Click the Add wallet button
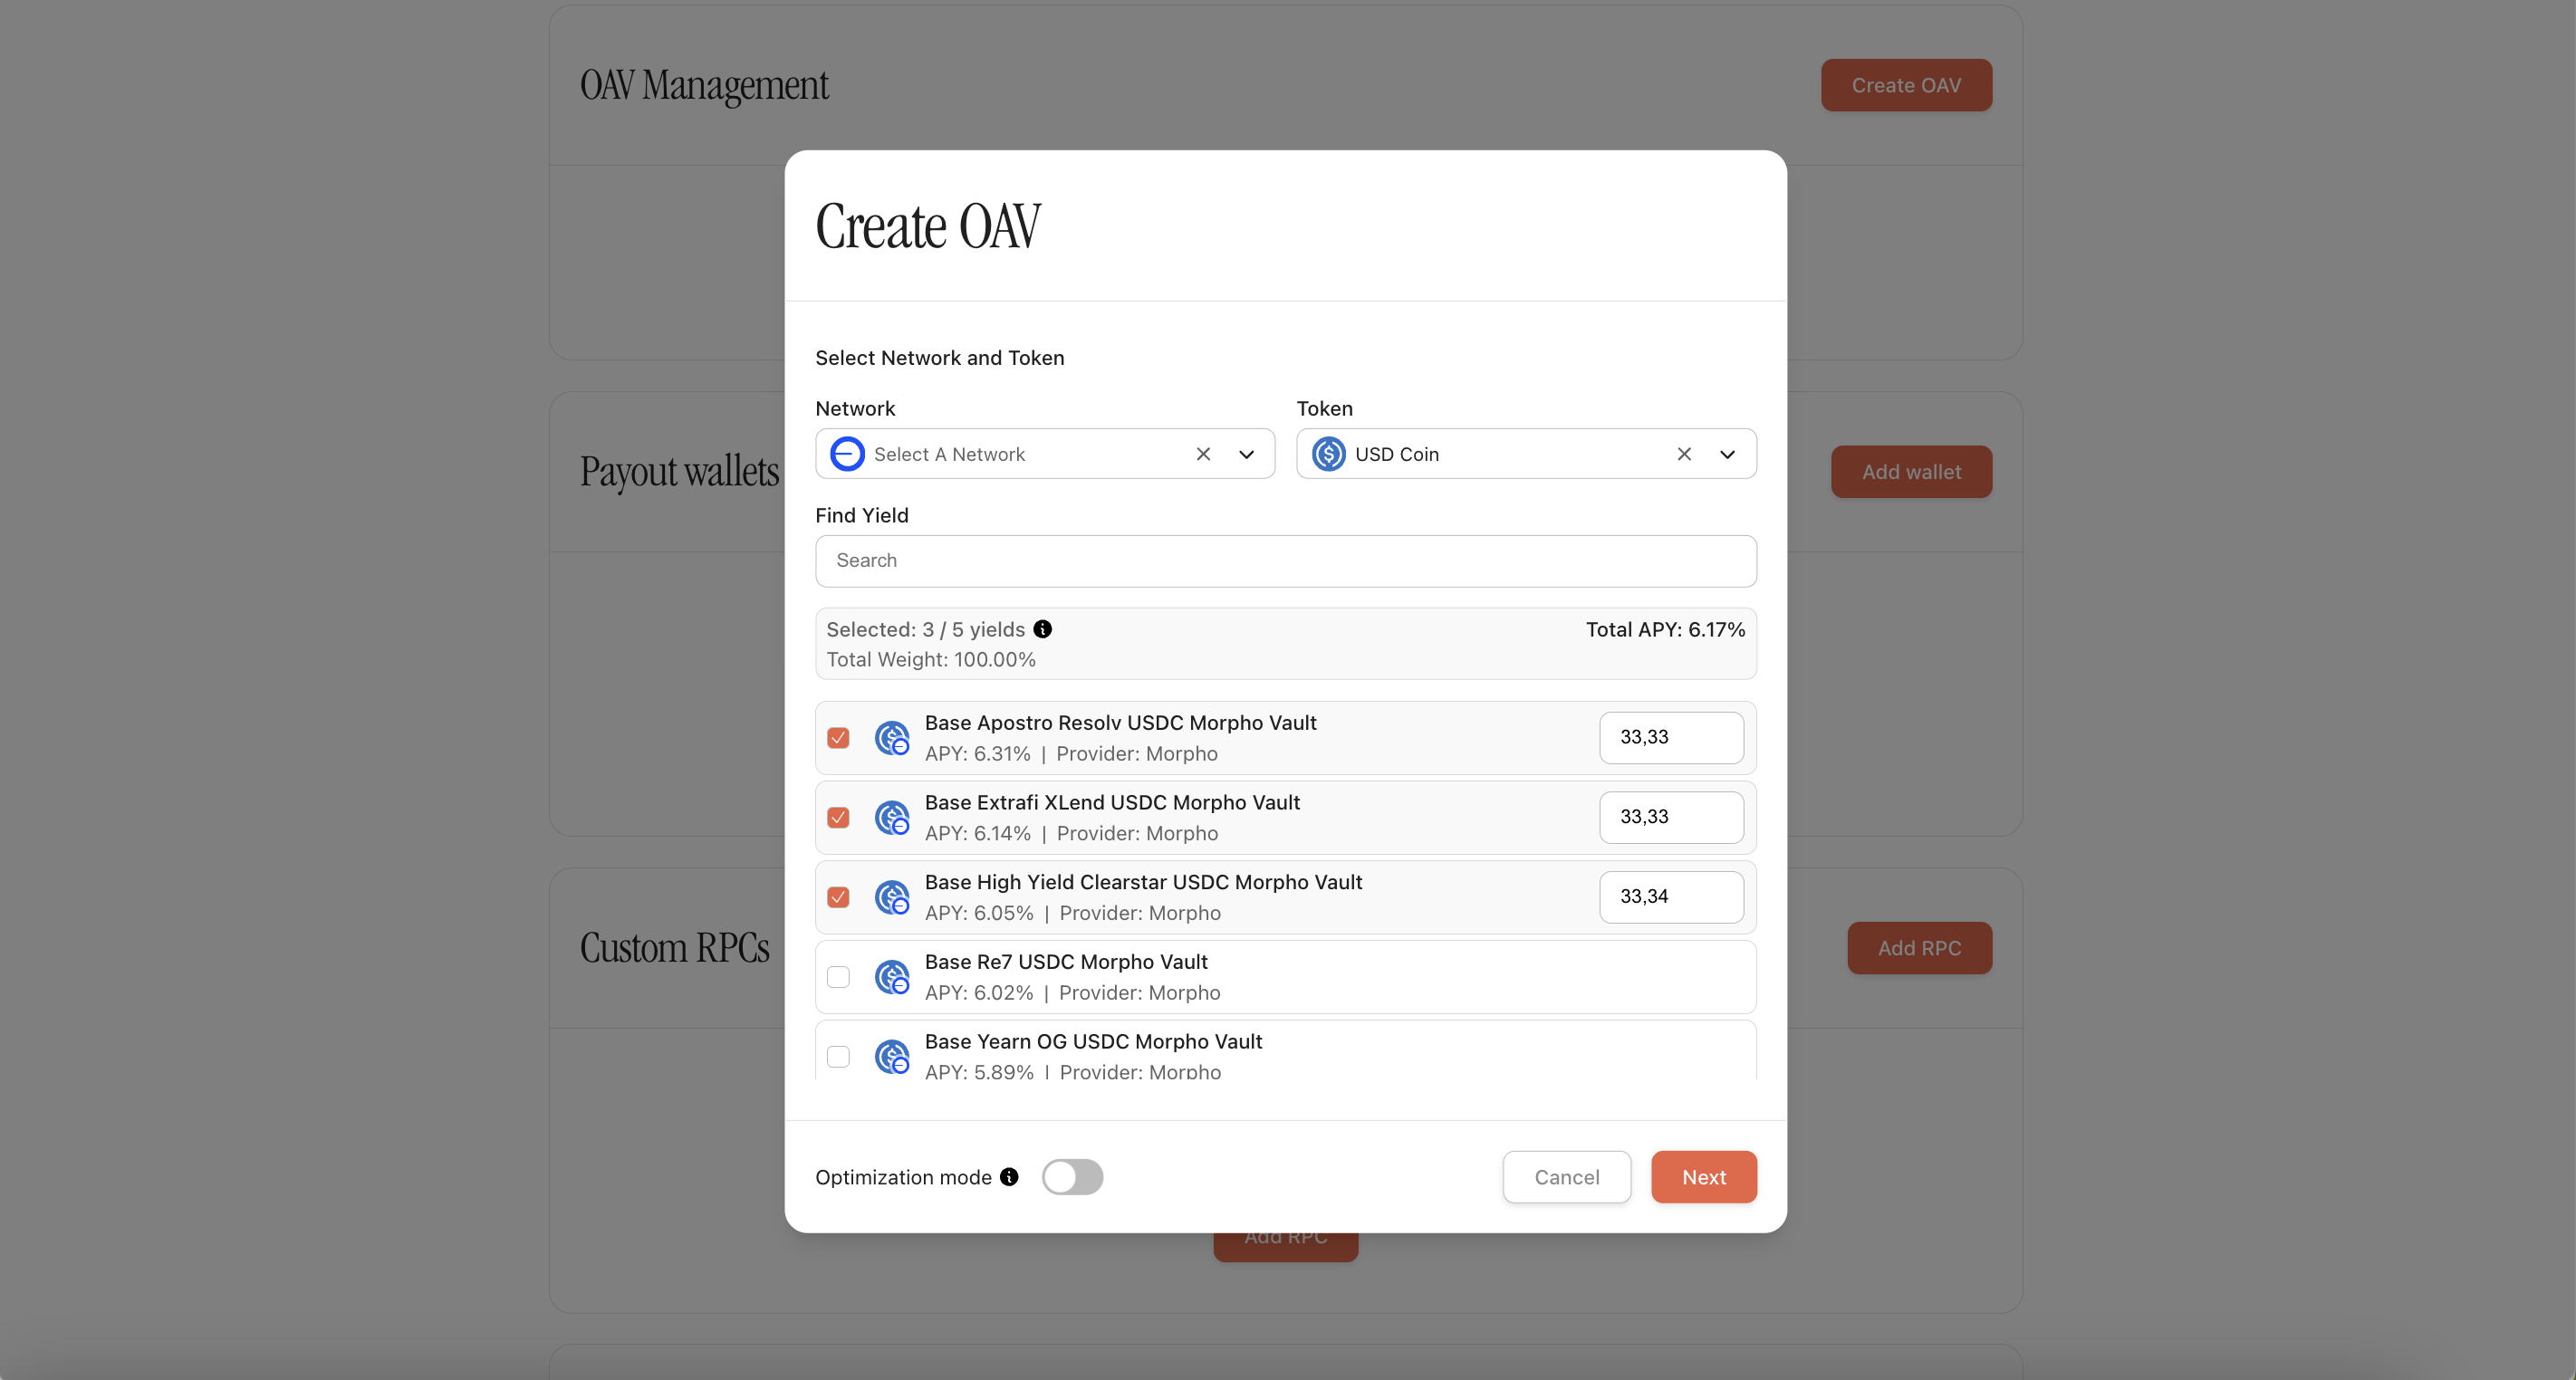The width and height of the screenshot is (2576, 1380). (x=1911, y=472)
